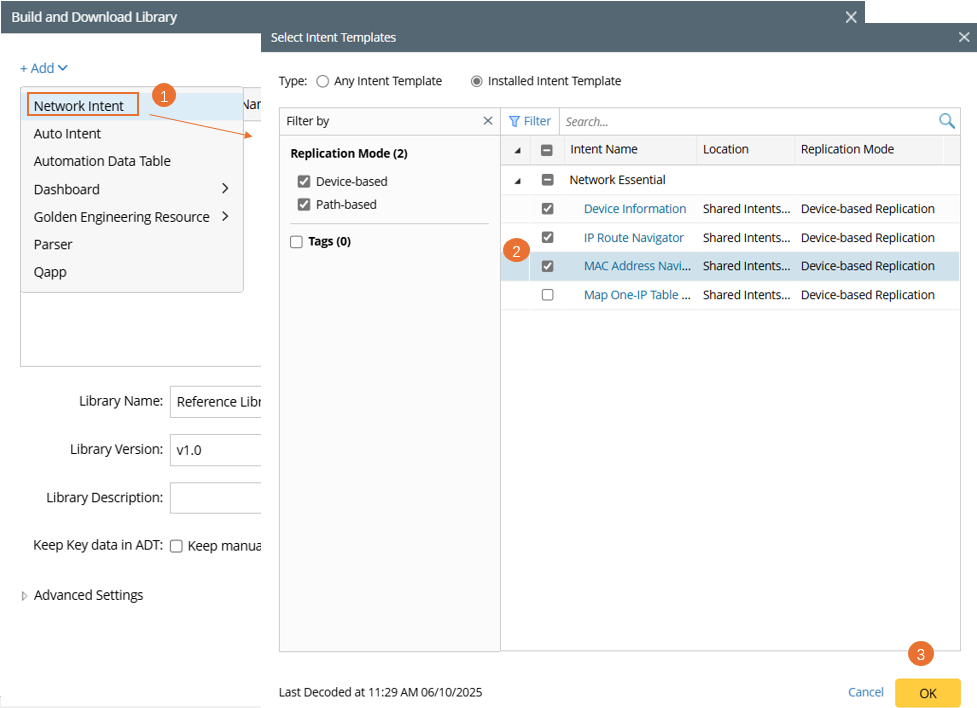Click the Cancel link
This screenshot has height=708, width=977.
pyautogui.click(x=865, y=692)
